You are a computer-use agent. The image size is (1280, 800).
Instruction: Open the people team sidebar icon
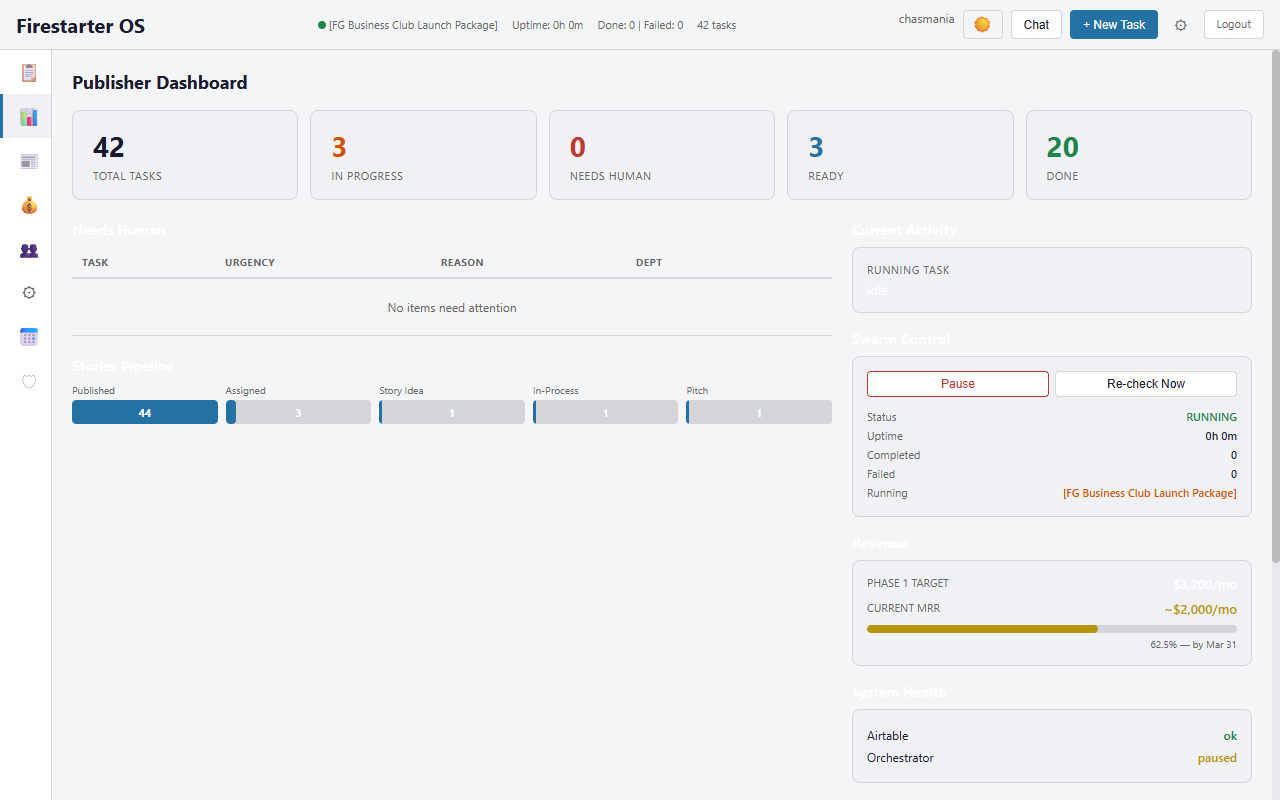[x=29, y=250]
